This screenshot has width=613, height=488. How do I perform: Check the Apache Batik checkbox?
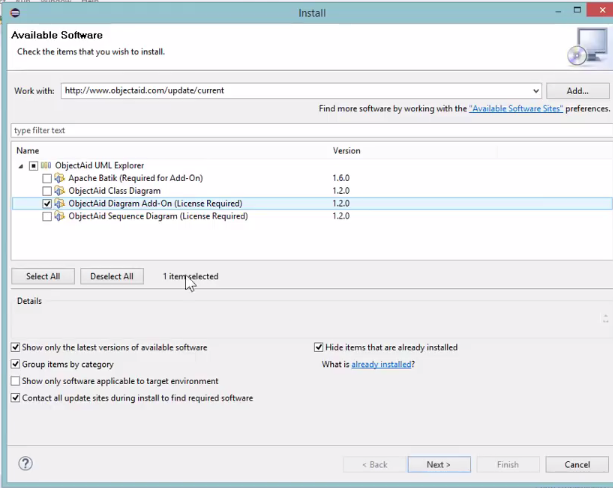47,179
